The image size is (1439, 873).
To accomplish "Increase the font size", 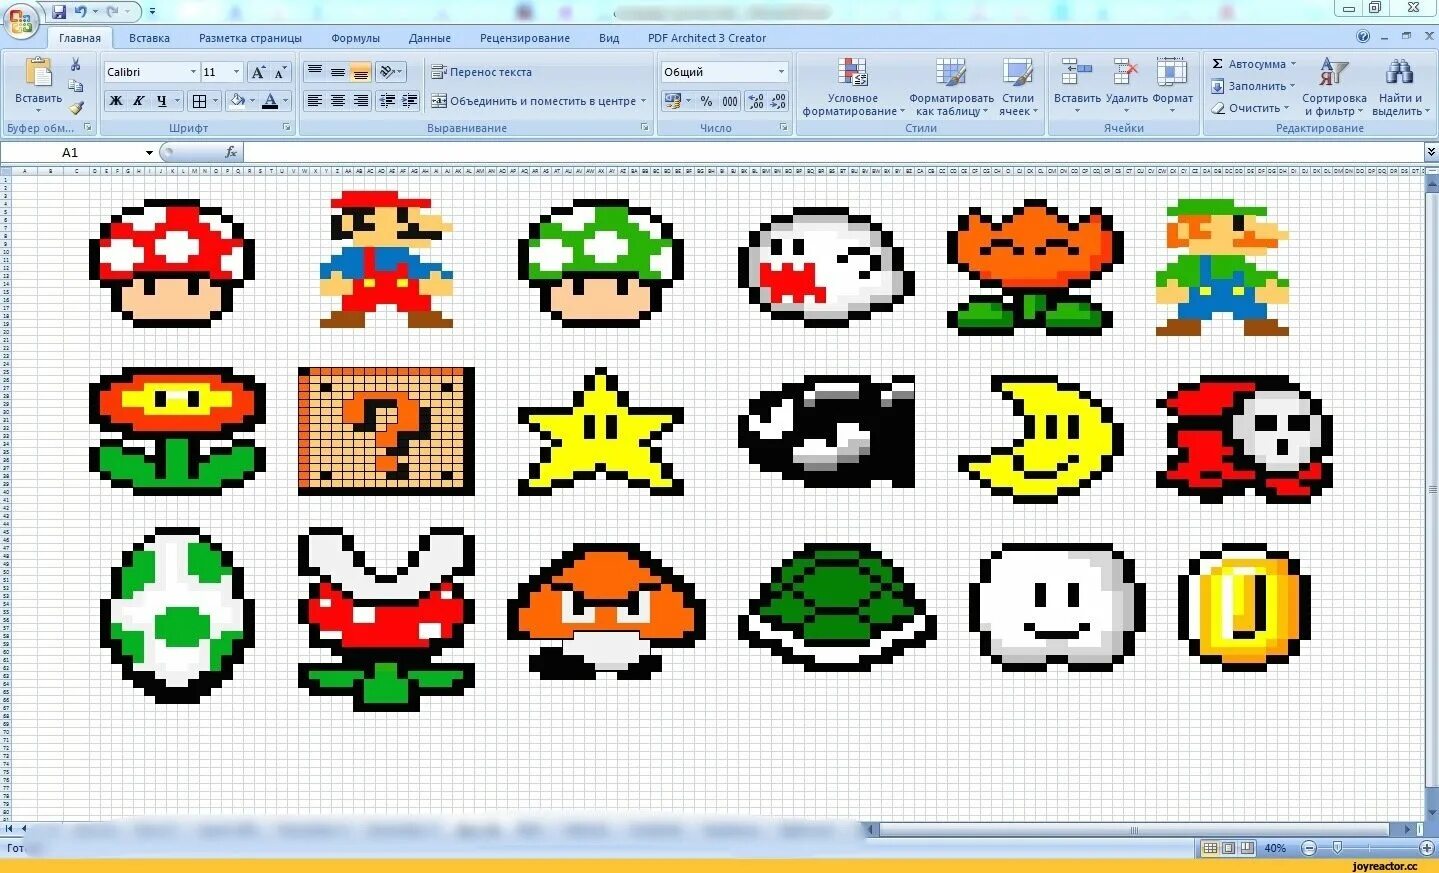I will [x=258, y=72].
